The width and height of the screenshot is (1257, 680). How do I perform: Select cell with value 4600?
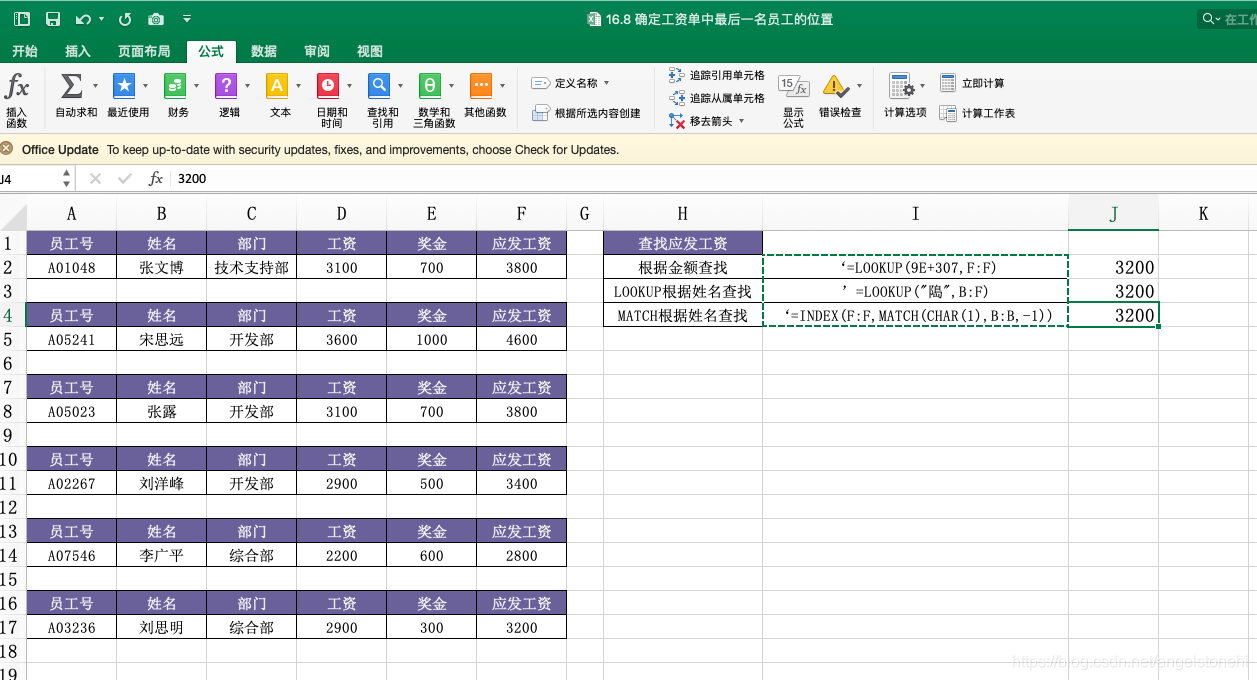[x=521, y=339]
